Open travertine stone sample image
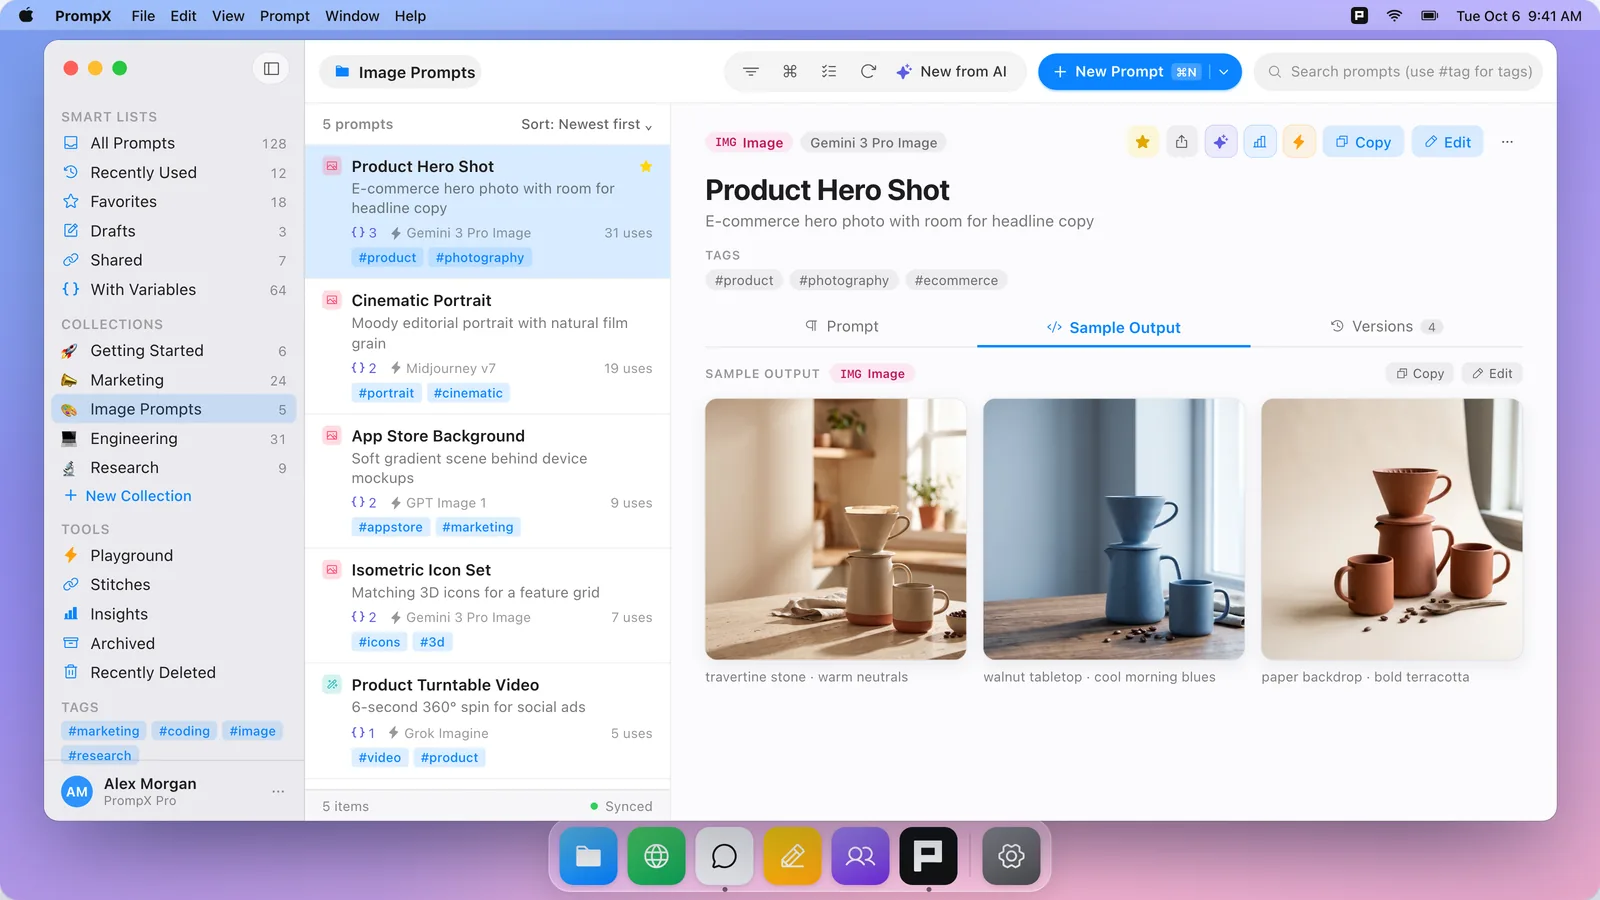Screen dimensions: 1600x900 [835, 529]
